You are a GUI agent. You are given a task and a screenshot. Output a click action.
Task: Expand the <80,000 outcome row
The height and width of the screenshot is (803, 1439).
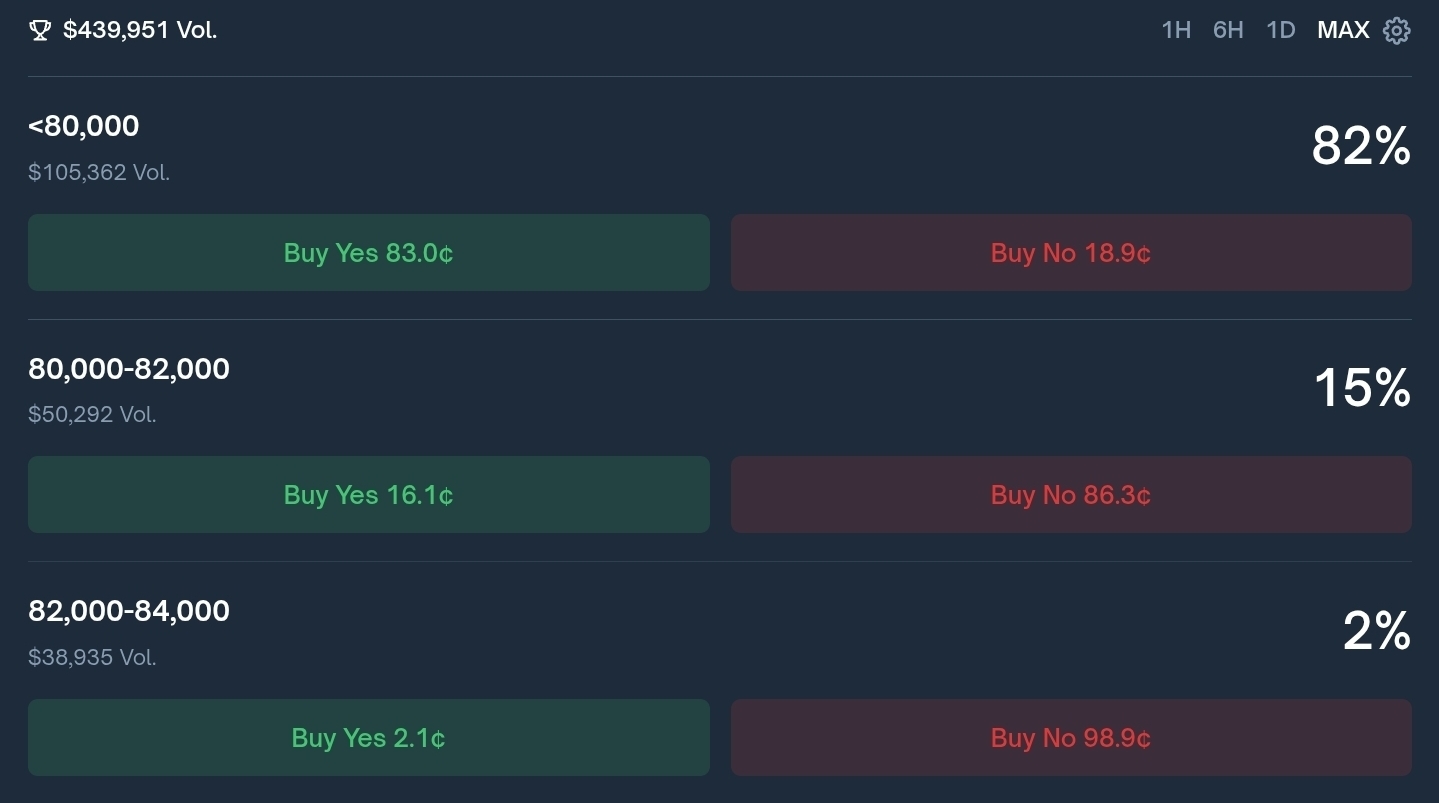tap(84, 126)
